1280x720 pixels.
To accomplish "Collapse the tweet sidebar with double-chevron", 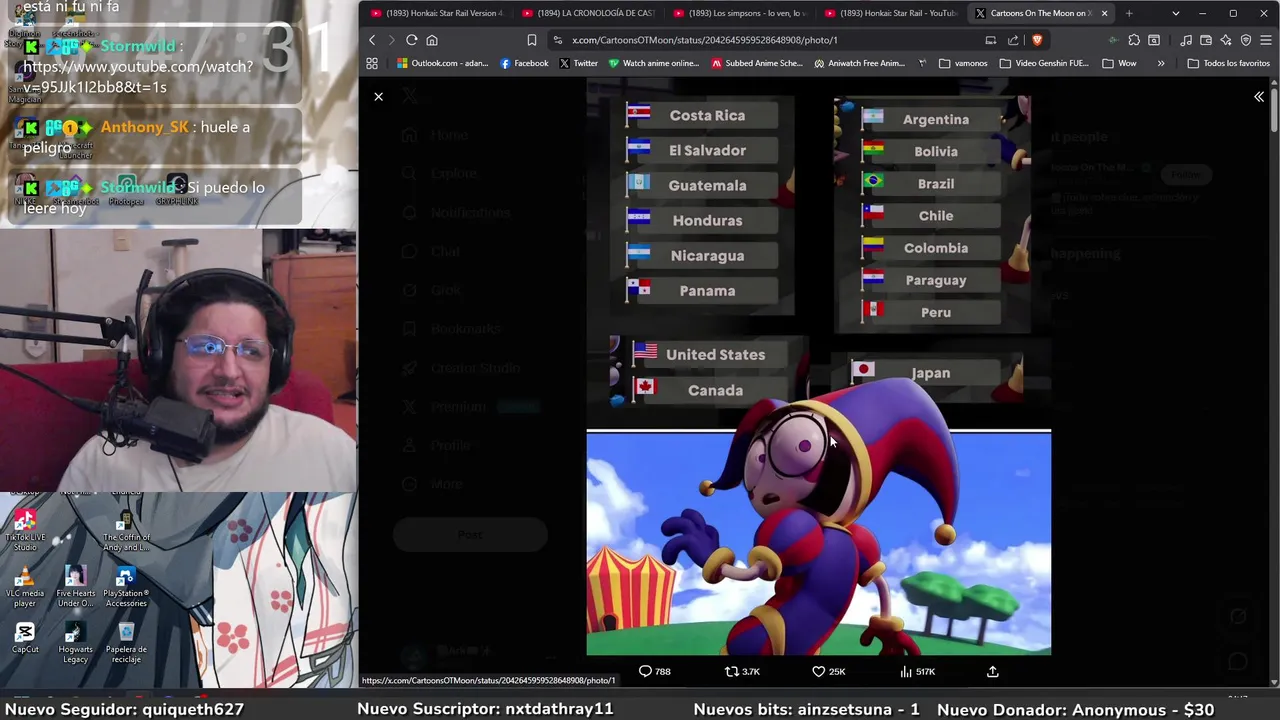I will point(1259,97).
